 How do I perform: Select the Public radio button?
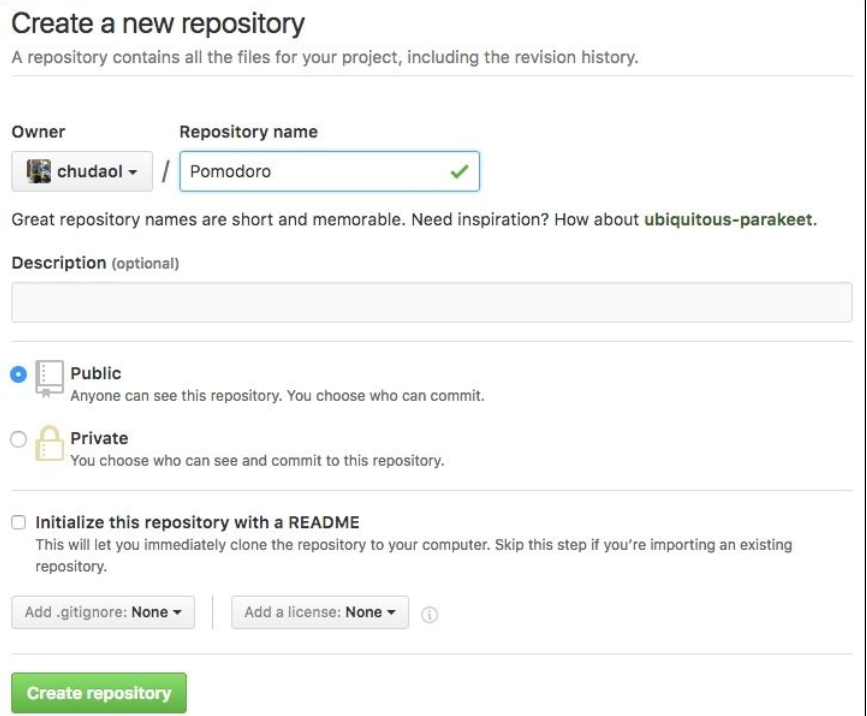pyautogui.click(x=17, y=374)
